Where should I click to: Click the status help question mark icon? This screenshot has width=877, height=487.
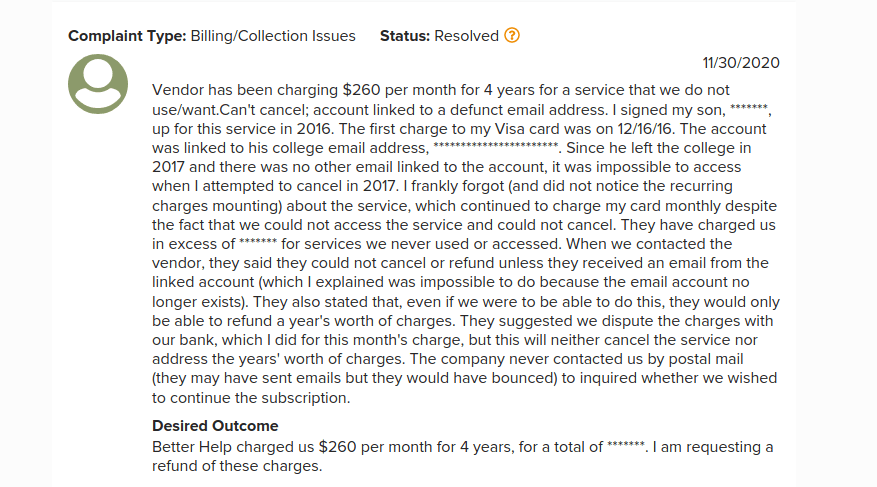click(512, 36)
